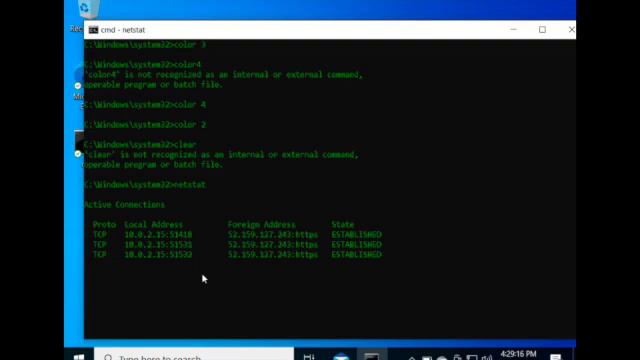Open Task View from the taskbar

[x=309, y=357]
